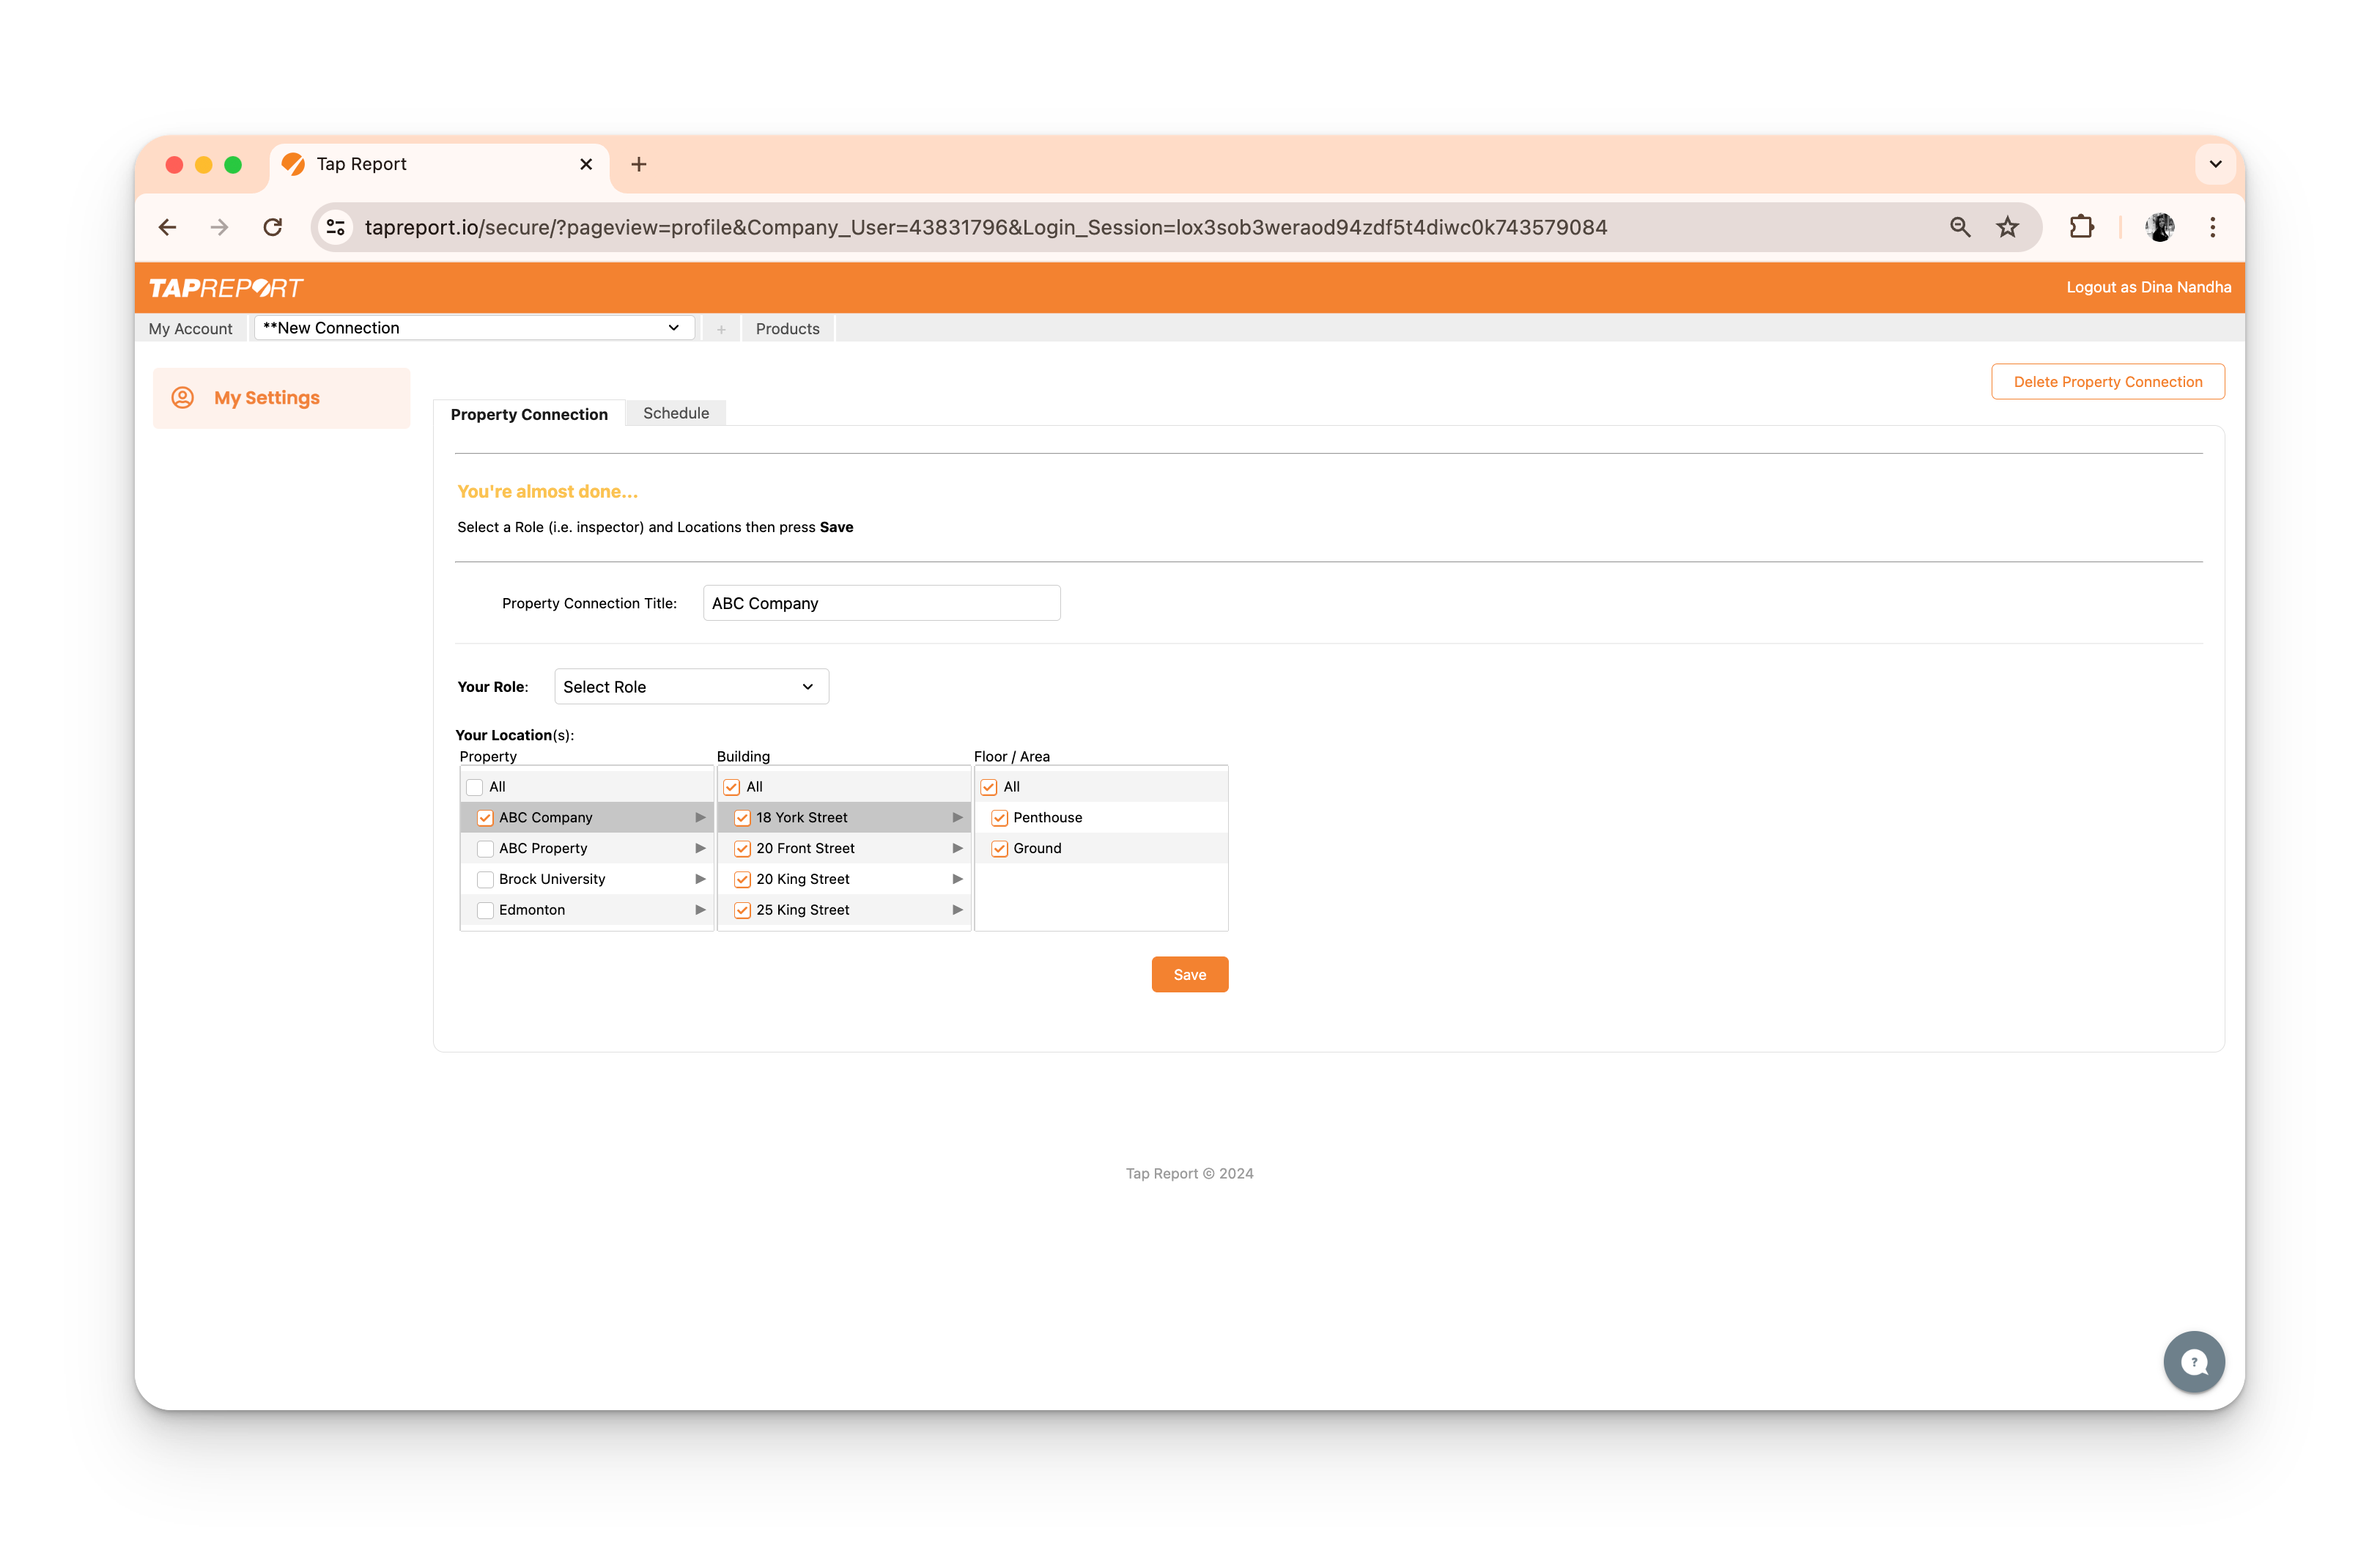The width and height of the screenshot is (2380, 1545).
Task: Expand the ABC Property arrow
Action: [700, 848]
